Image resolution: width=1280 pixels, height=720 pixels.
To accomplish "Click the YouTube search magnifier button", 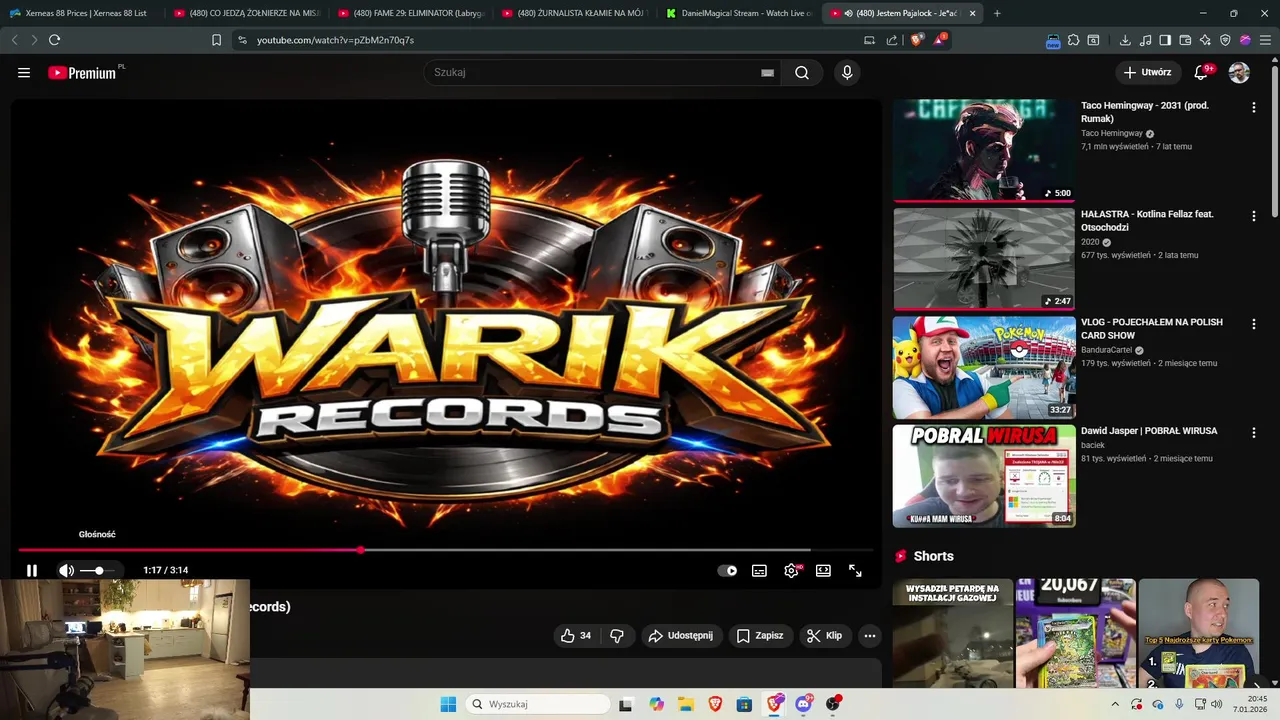I will [802, 72].
